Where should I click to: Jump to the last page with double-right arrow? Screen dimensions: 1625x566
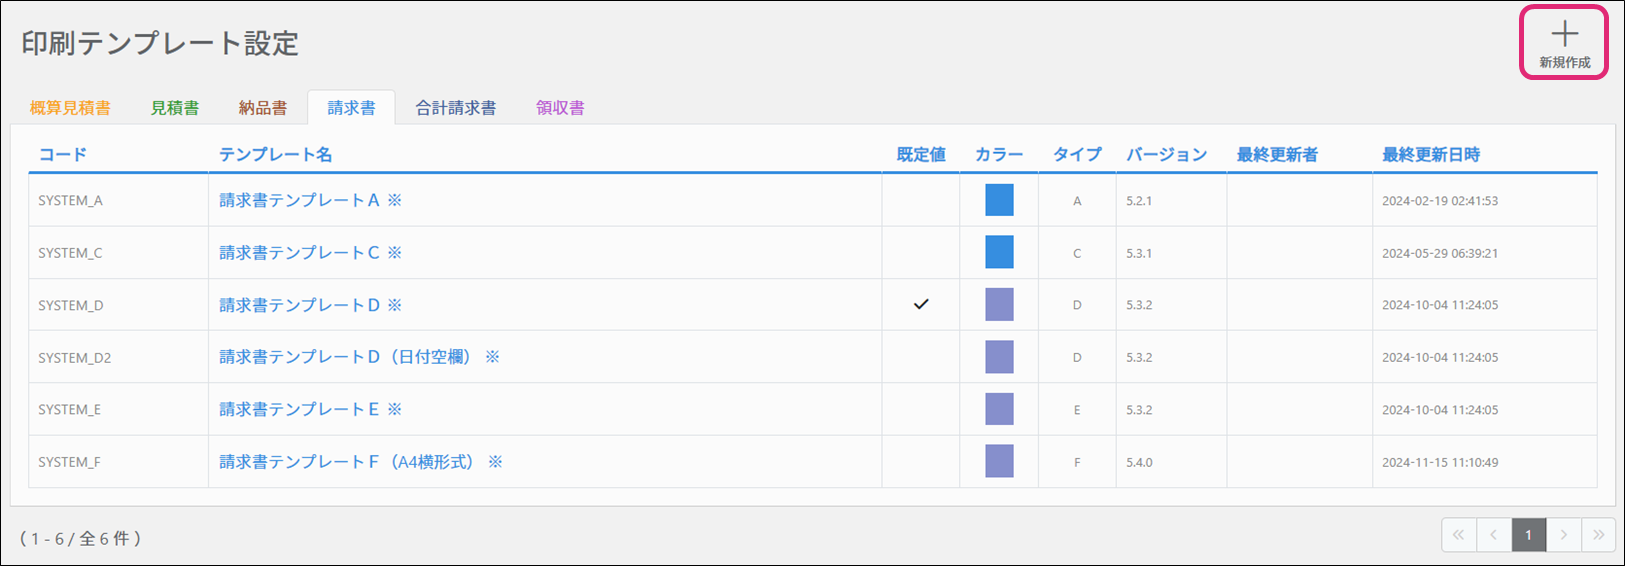(1598, 535)
